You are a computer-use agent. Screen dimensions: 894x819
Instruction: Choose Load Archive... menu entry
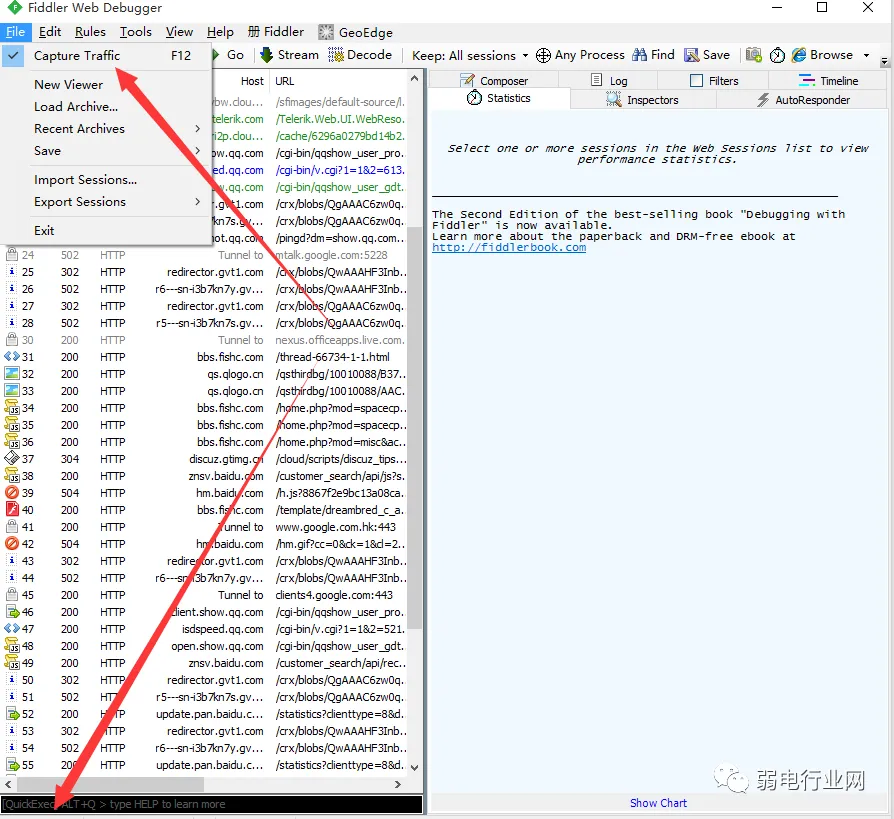tap(76, 107)
